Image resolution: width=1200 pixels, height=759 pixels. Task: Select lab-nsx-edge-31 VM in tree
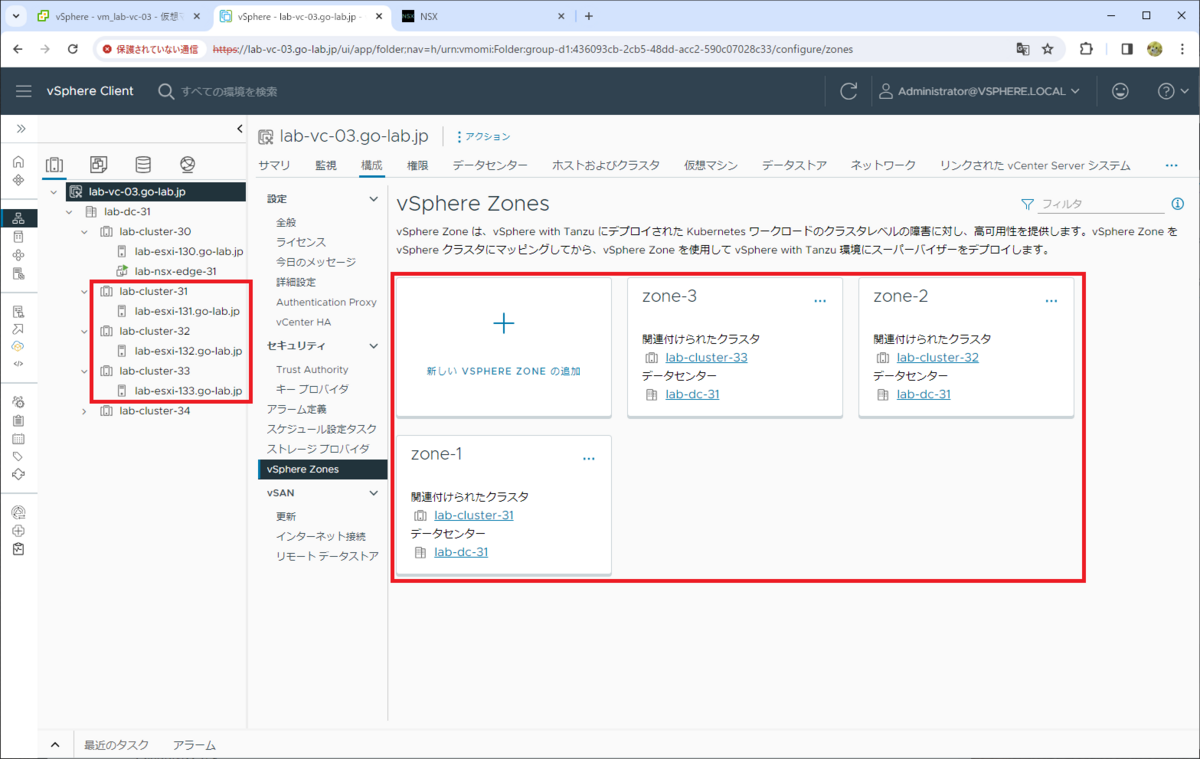point(175,271)
